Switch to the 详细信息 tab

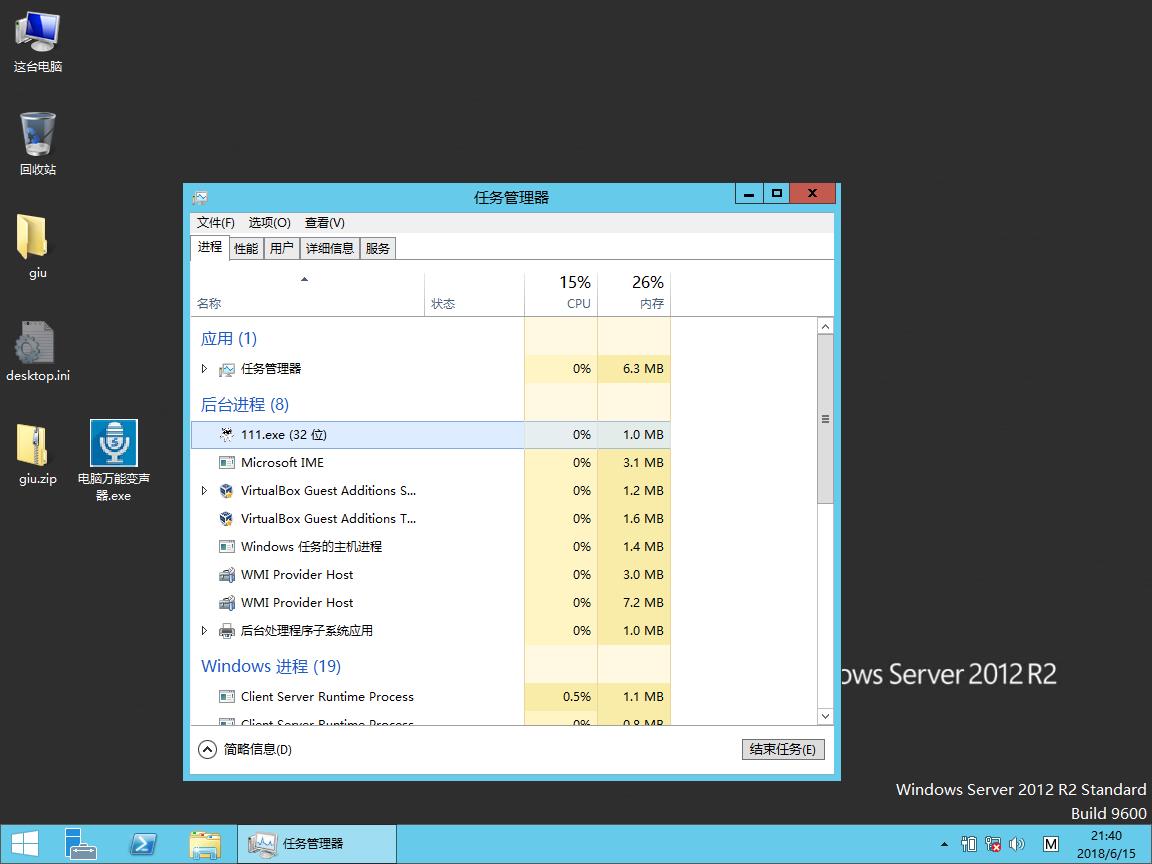click(x=329, y=248)
